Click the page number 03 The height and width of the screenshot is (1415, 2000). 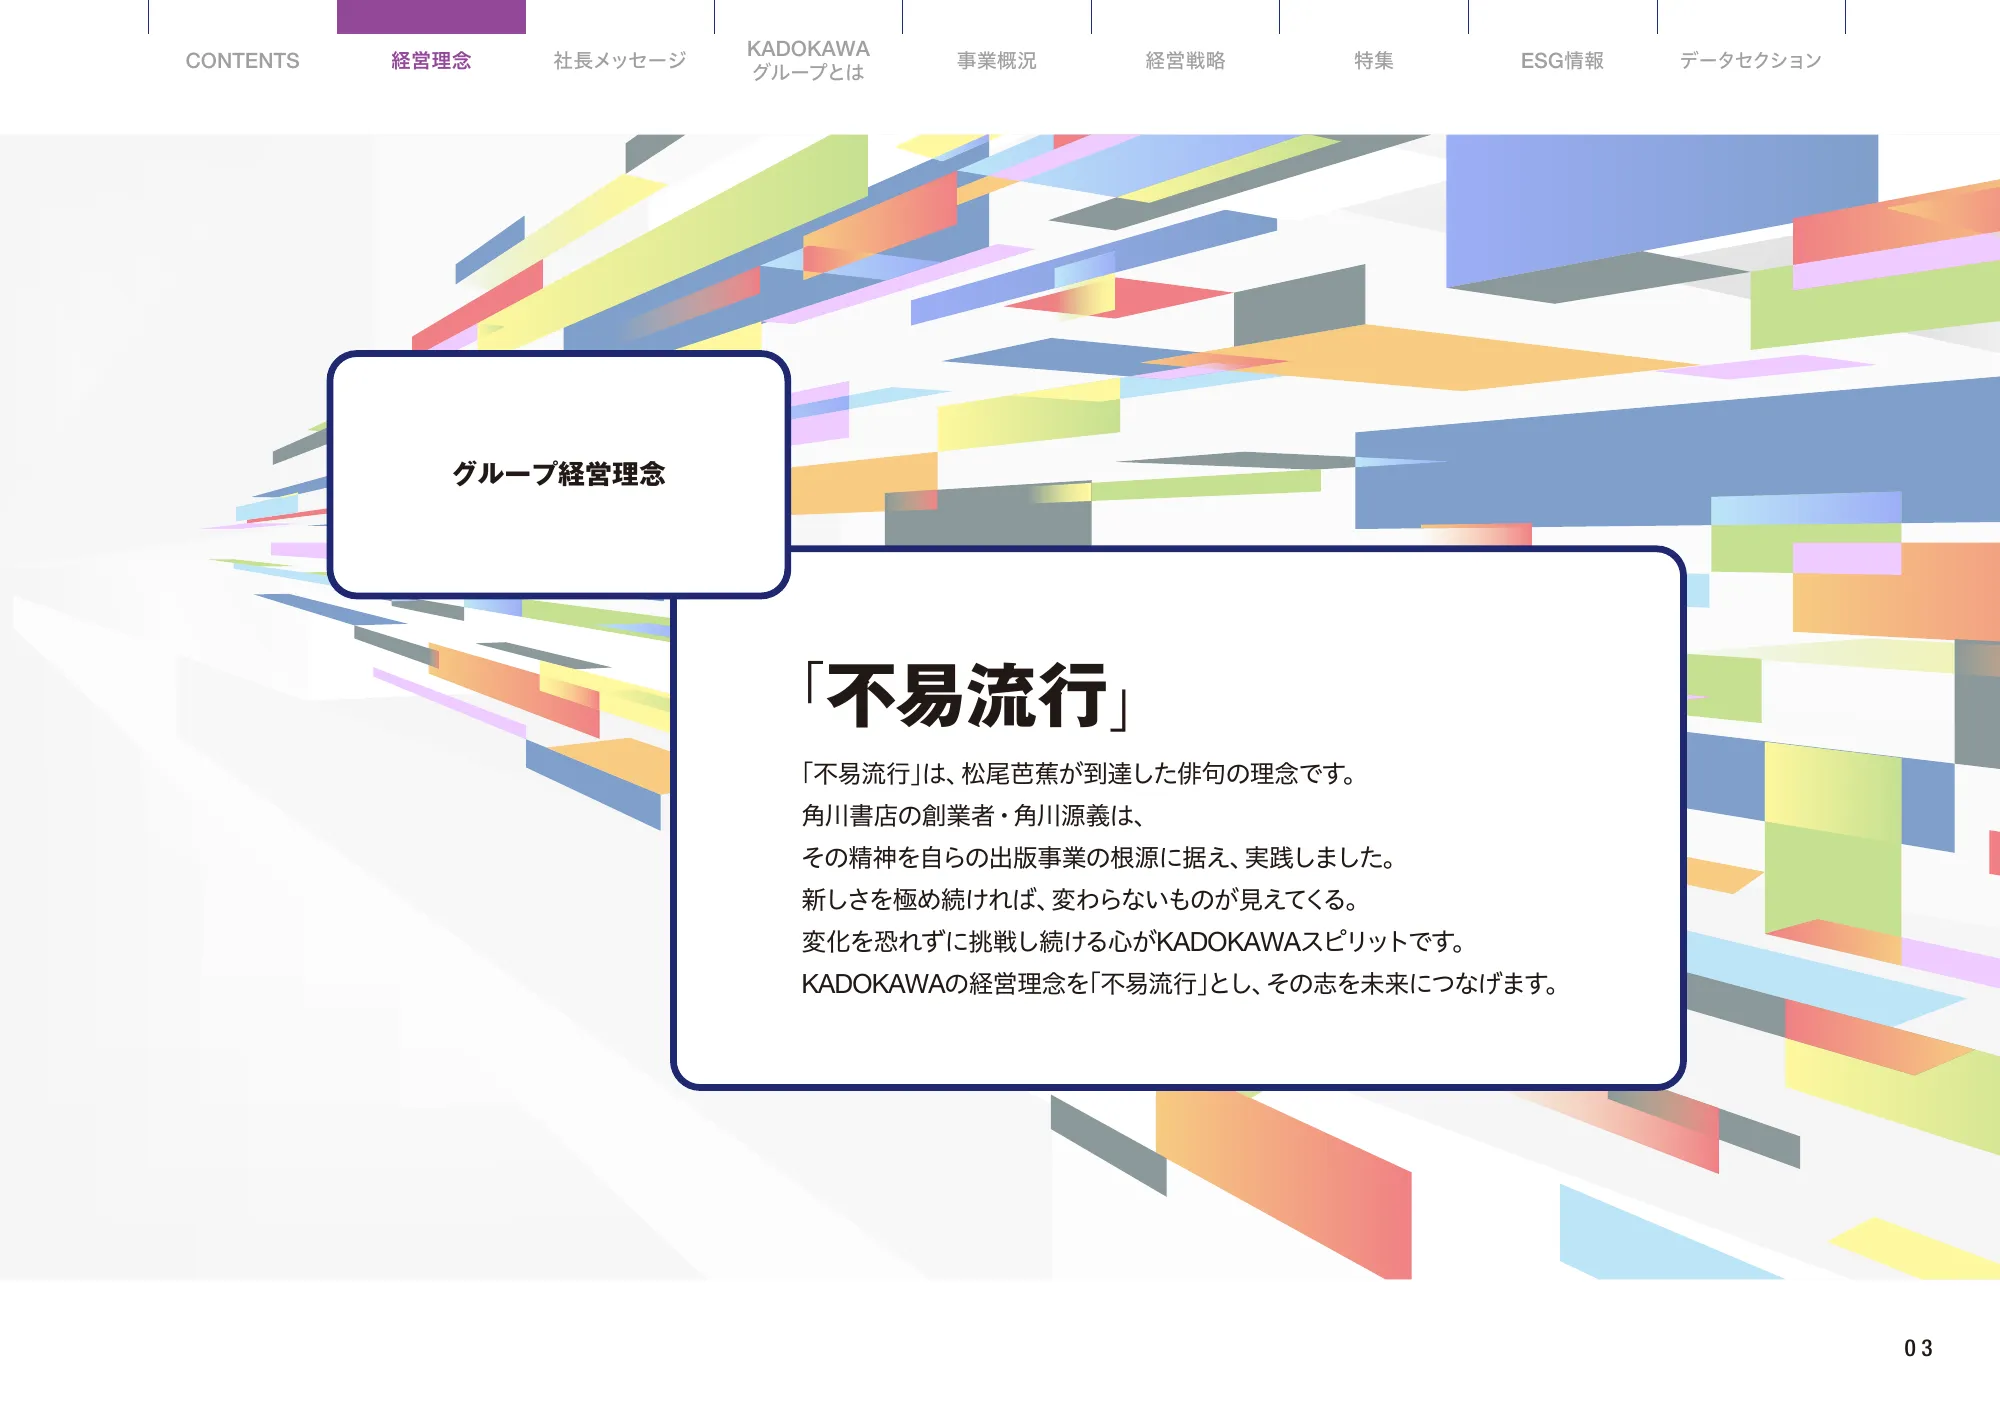click(x=1918, y=1348)
